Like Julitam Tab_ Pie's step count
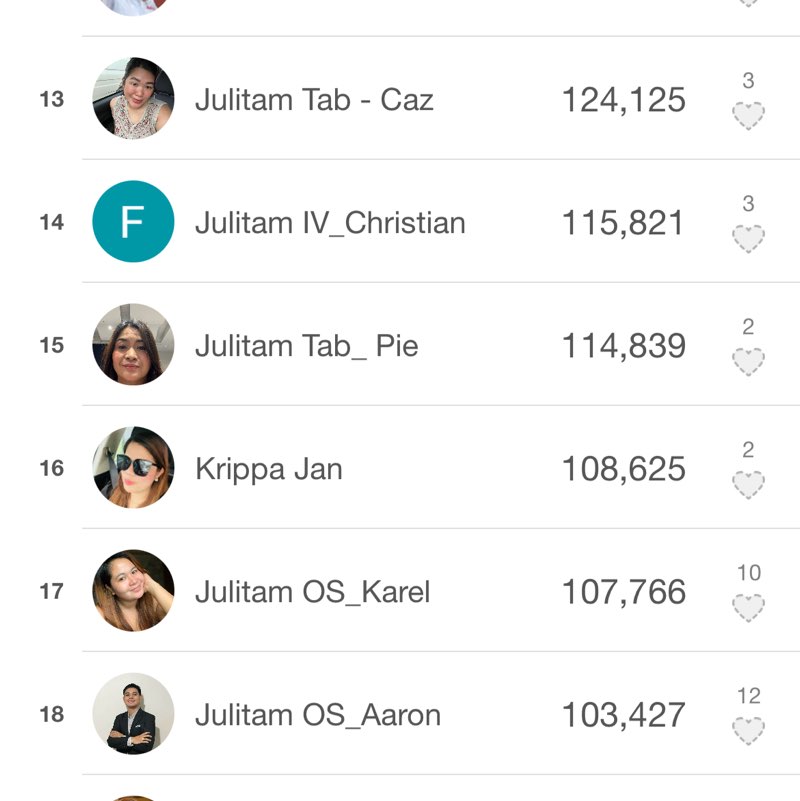Viewport: 800px width, 801px height. (748, 362)
